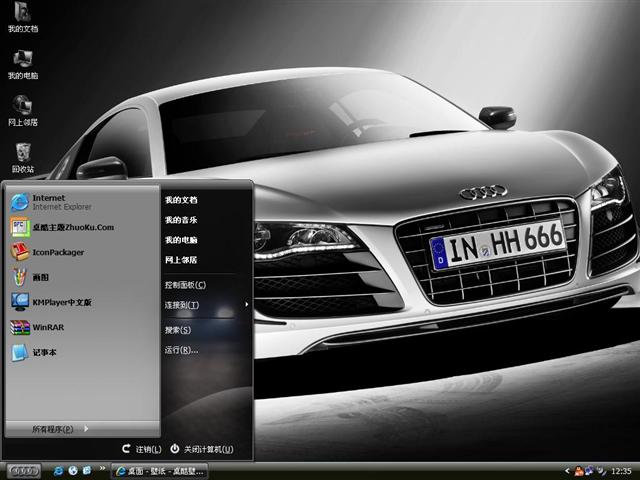The height and width of the screenshot is (480, 640).
Task: Open Internet Explorer from the Start menu
Action: pyautogui.click(x=48, y=201)
